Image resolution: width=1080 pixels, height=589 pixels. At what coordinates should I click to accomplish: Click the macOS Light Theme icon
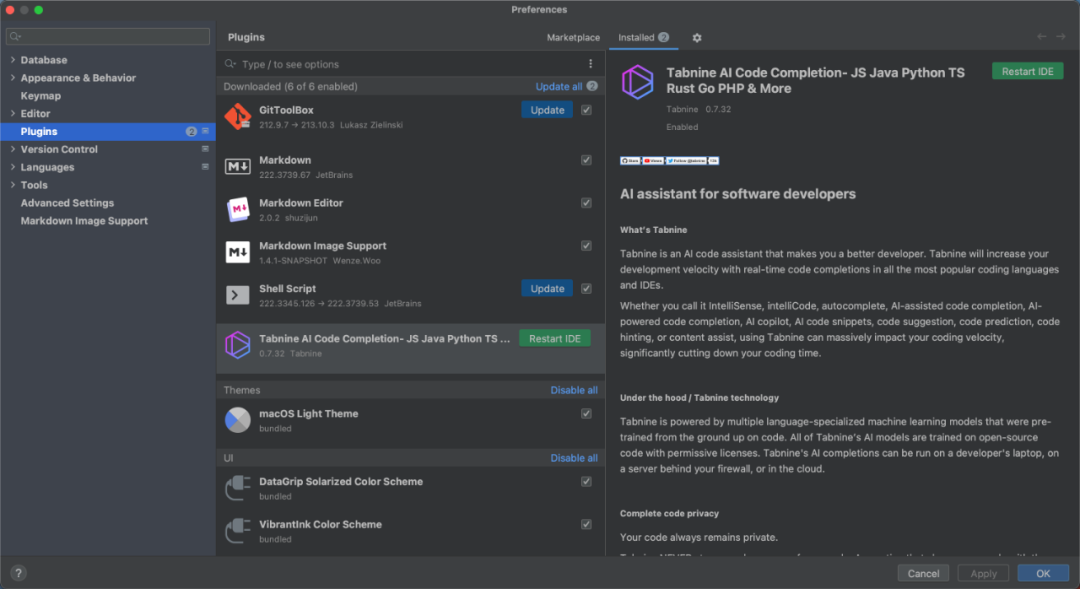[238, 420]
